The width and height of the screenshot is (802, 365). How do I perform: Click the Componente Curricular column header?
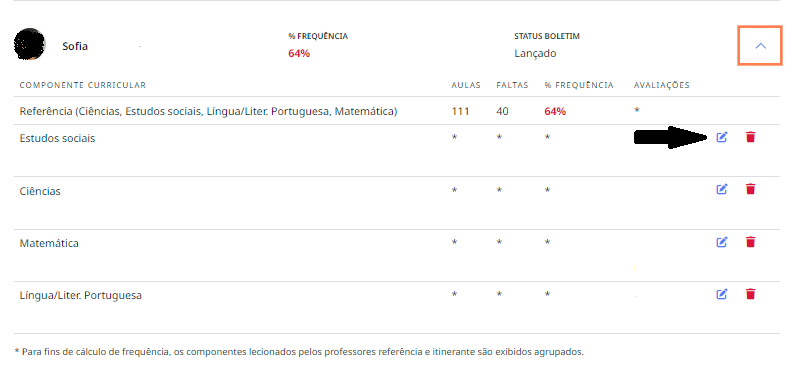[82, 85]
